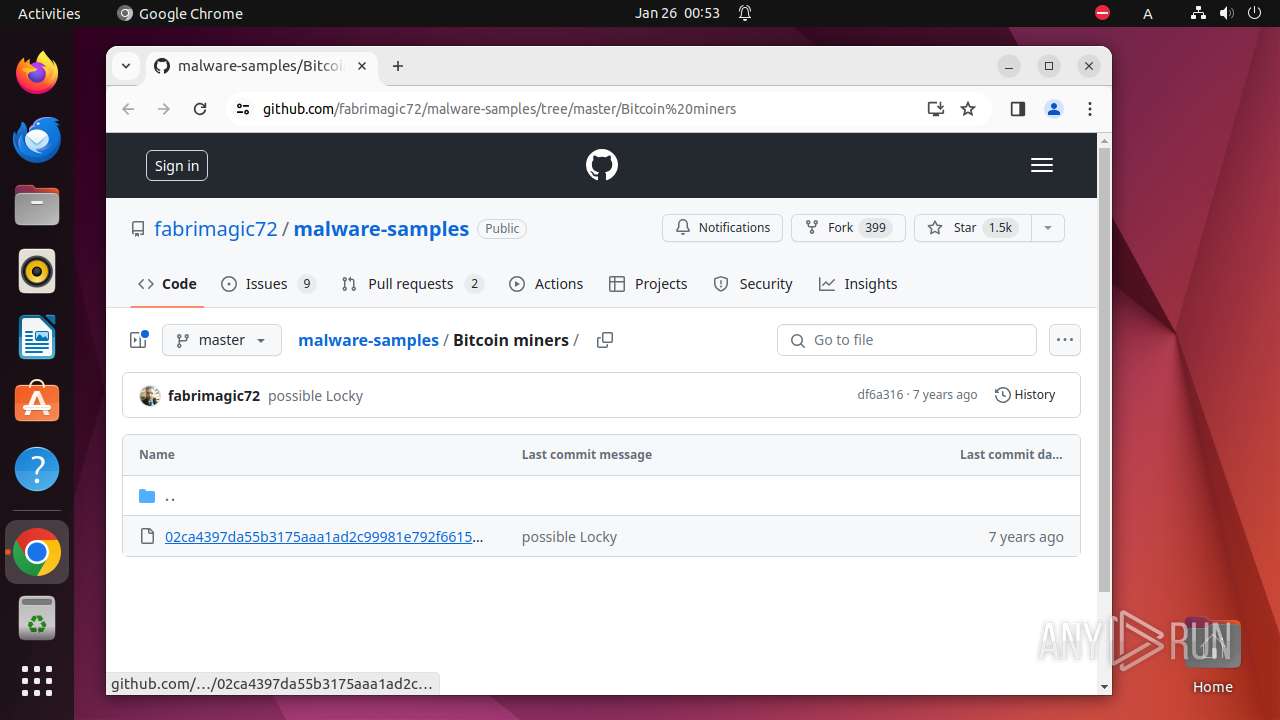1280x720 pixels.
Task: Open the GitHub home logo
Action: [602, 165]
